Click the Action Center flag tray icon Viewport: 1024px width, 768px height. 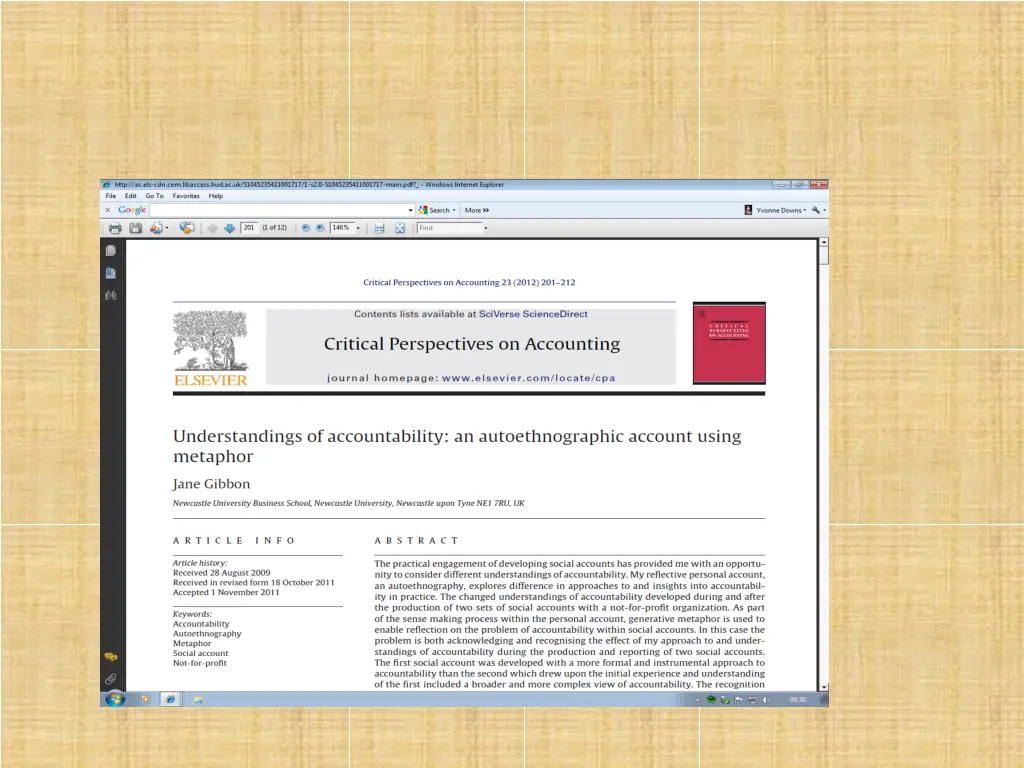[x=739, y=699]
